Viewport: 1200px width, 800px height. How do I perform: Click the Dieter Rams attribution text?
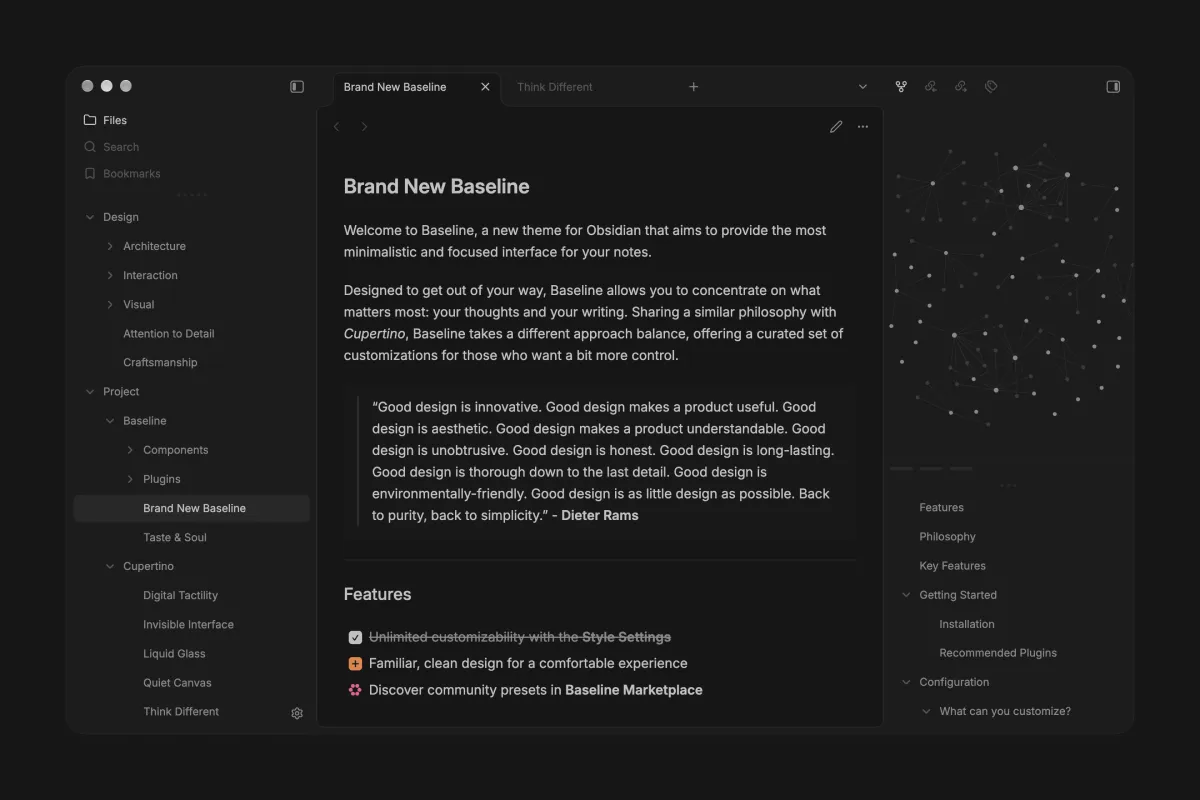tap(600, 516)
